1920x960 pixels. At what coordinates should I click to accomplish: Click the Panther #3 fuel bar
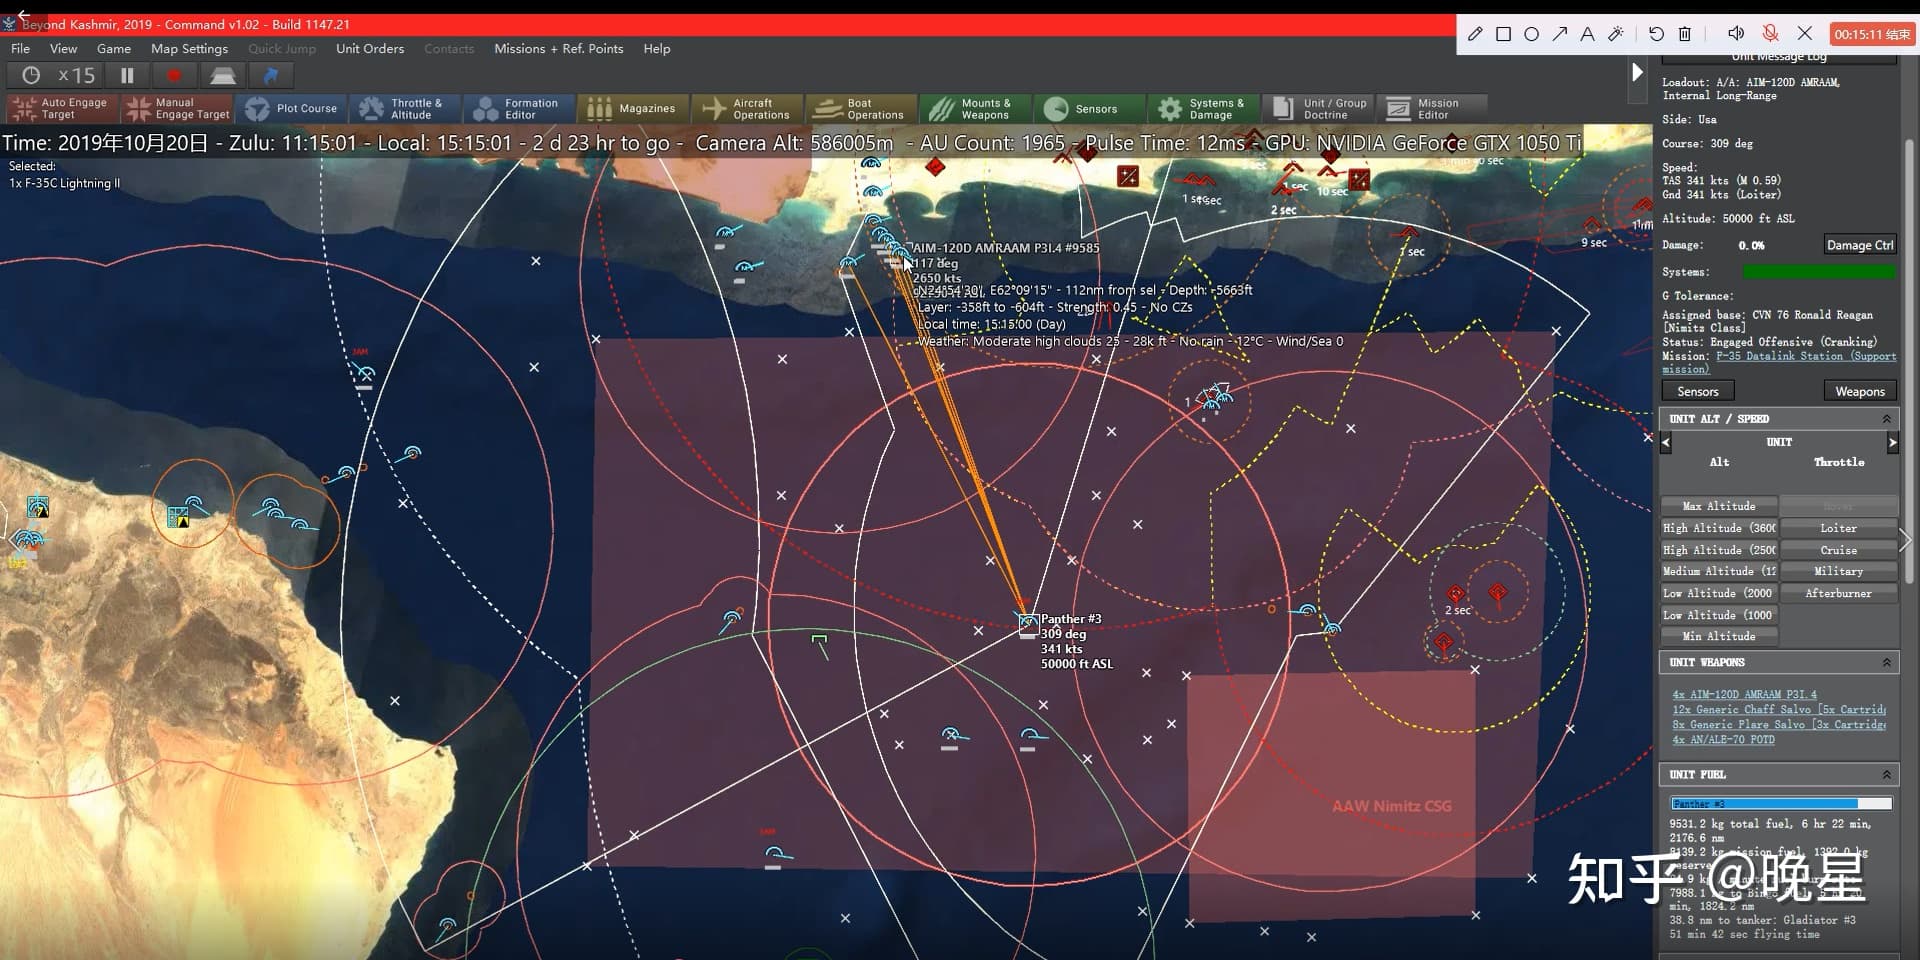pyautogui.click(x=1780, y=804)
